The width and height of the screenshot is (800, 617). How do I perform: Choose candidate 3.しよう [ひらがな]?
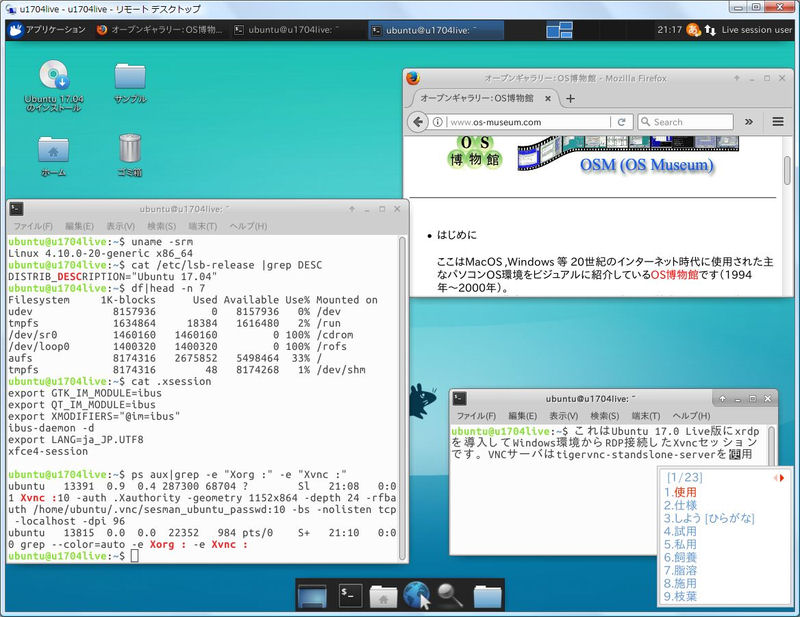pyautogui.click(x=709, y=519)
